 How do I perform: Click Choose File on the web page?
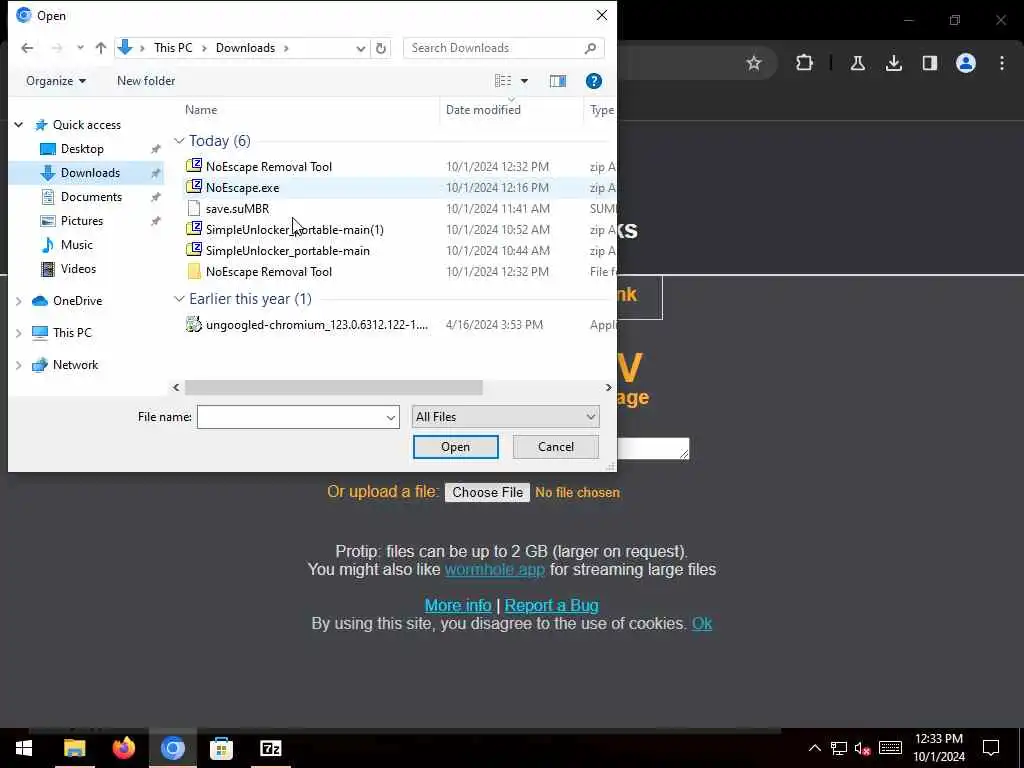click(487, 492)
